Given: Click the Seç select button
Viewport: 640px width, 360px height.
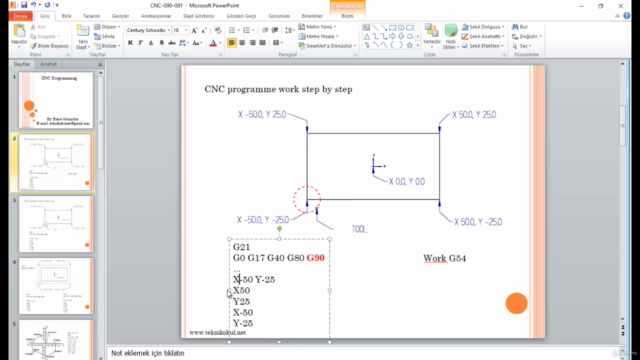Looking at the screenshot, I should (522, 46).
